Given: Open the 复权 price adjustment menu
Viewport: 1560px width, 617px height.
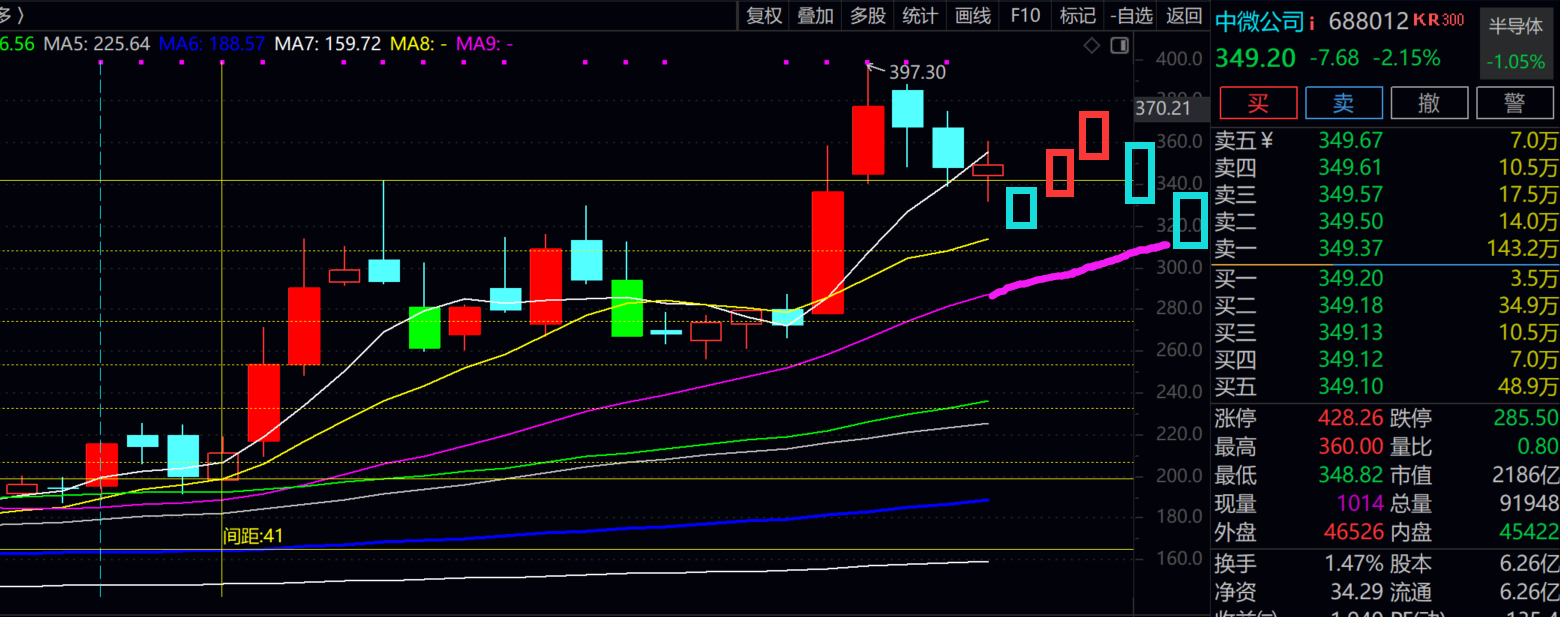Looking at the screenshot, I should coord(765,15).
